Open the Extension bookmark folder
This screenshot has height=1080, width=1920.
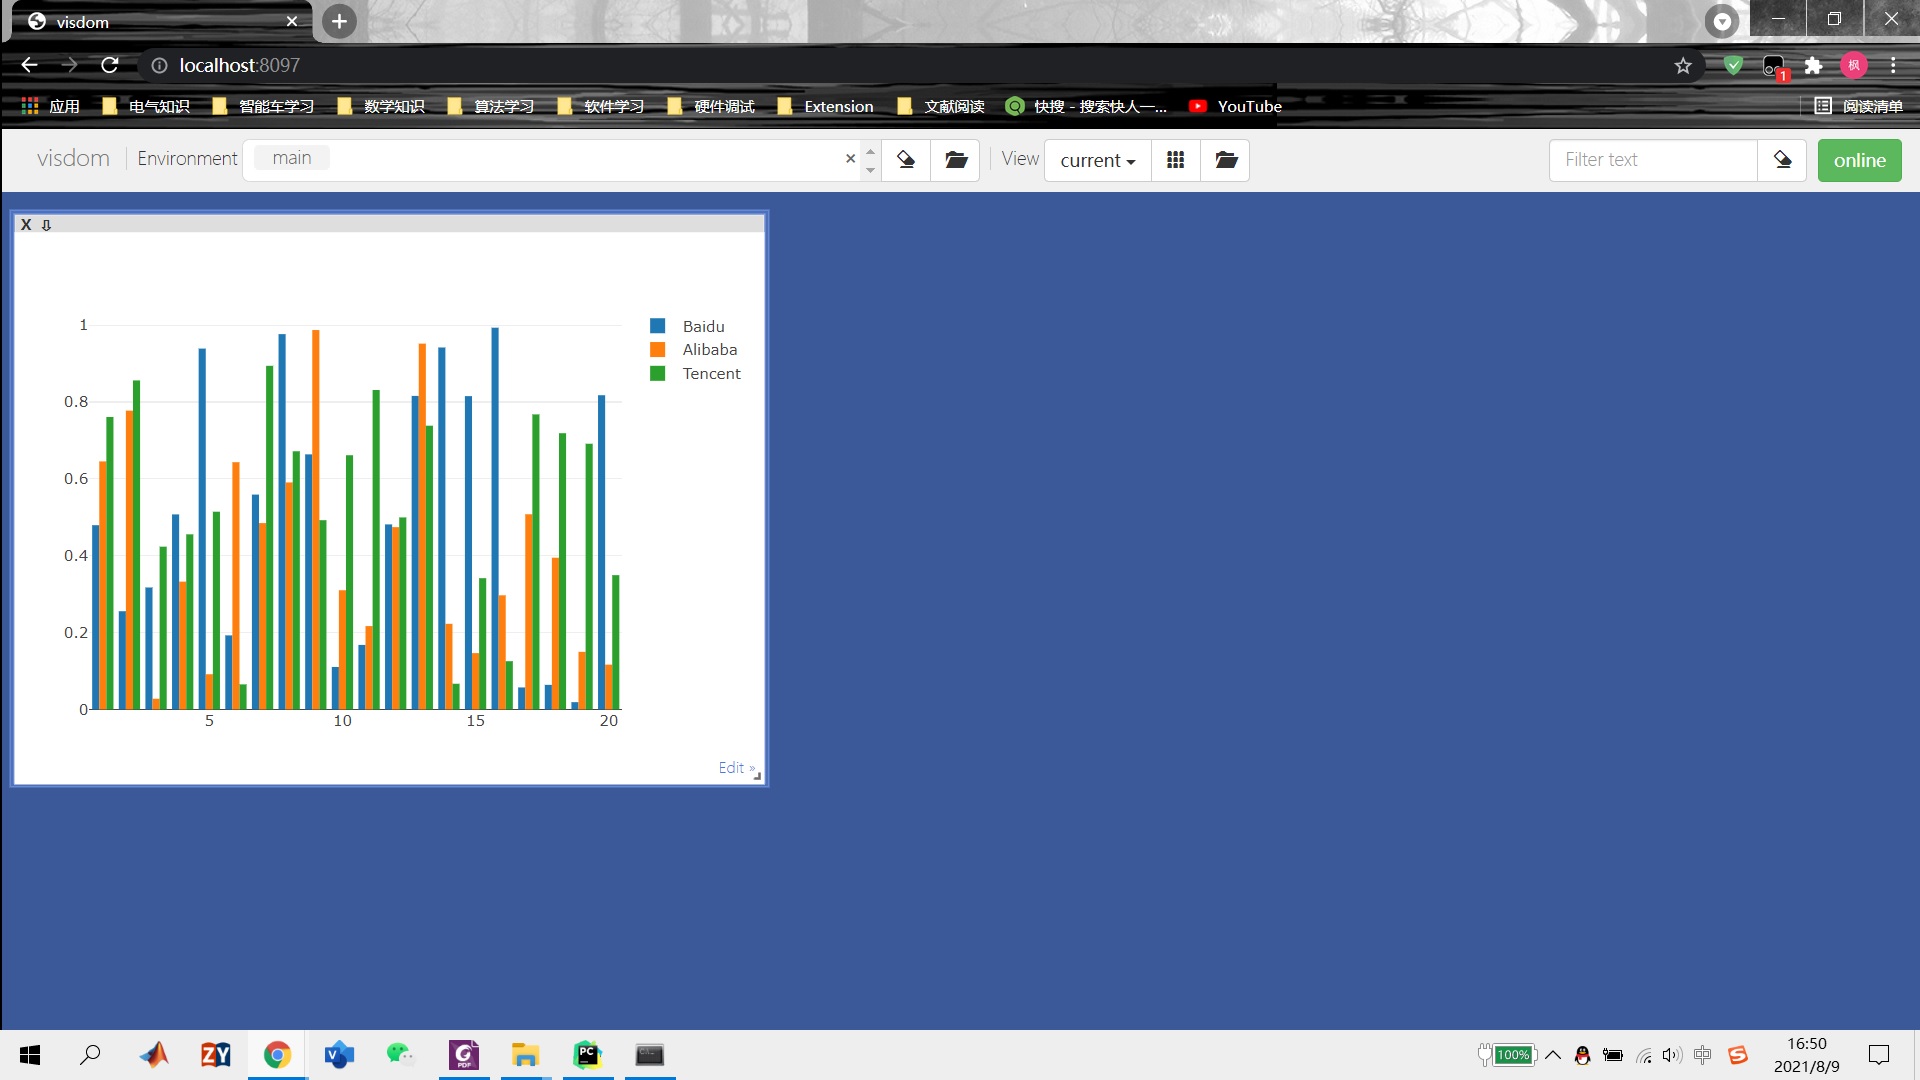pyautogui.click(x=826, y=106)
